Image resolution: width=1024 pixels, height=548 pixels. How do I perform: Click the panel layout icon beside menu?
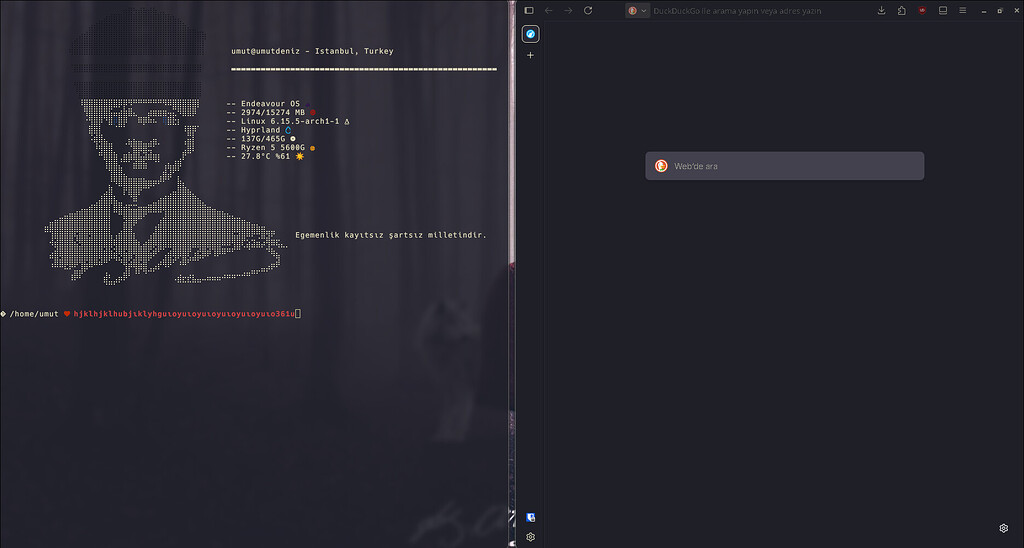(943, 10)
